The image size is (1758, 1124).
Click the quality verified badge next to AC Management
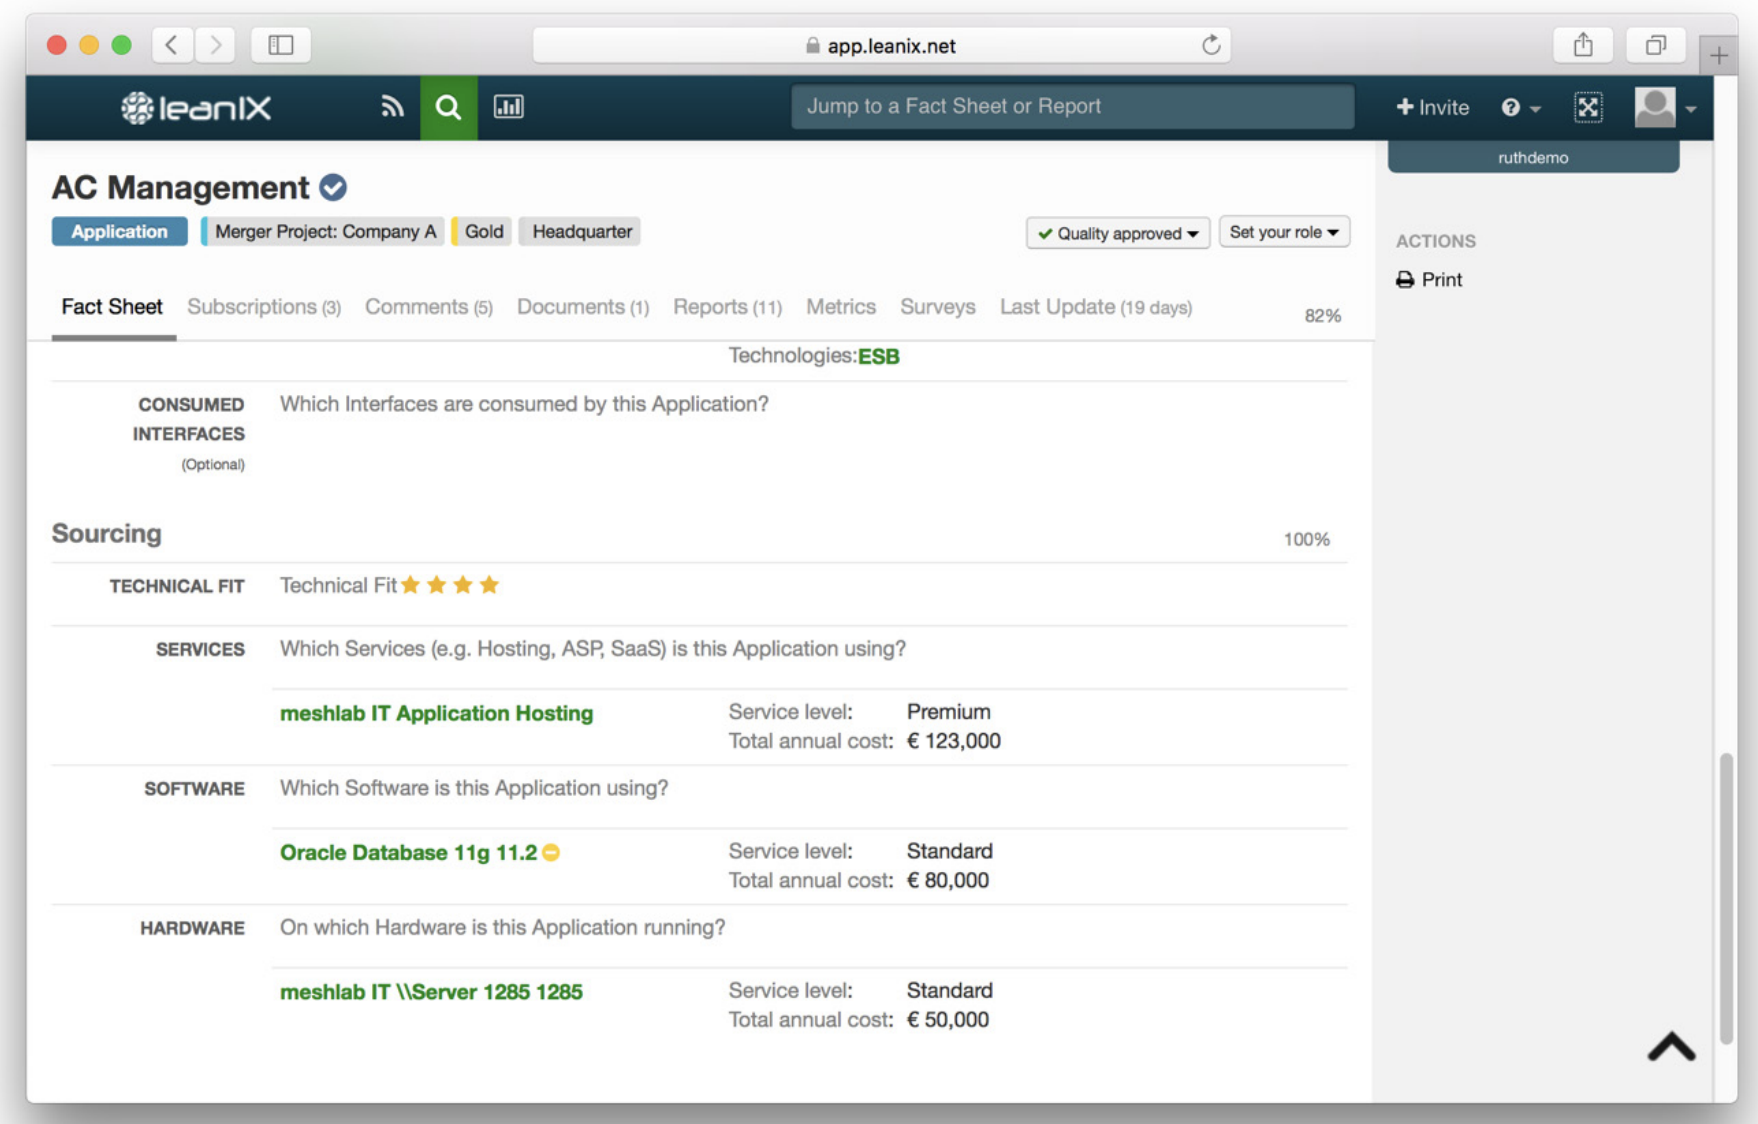coord(333,187)
